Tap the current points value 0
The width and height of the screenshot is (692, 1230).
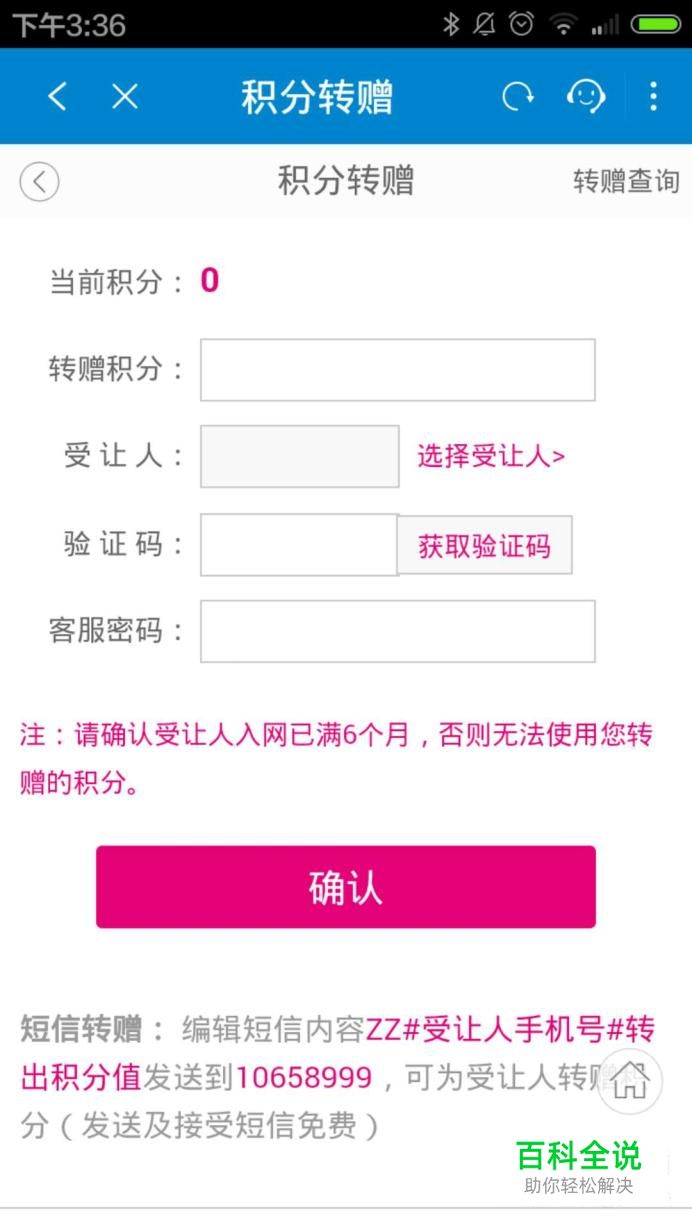pos(209,280)
